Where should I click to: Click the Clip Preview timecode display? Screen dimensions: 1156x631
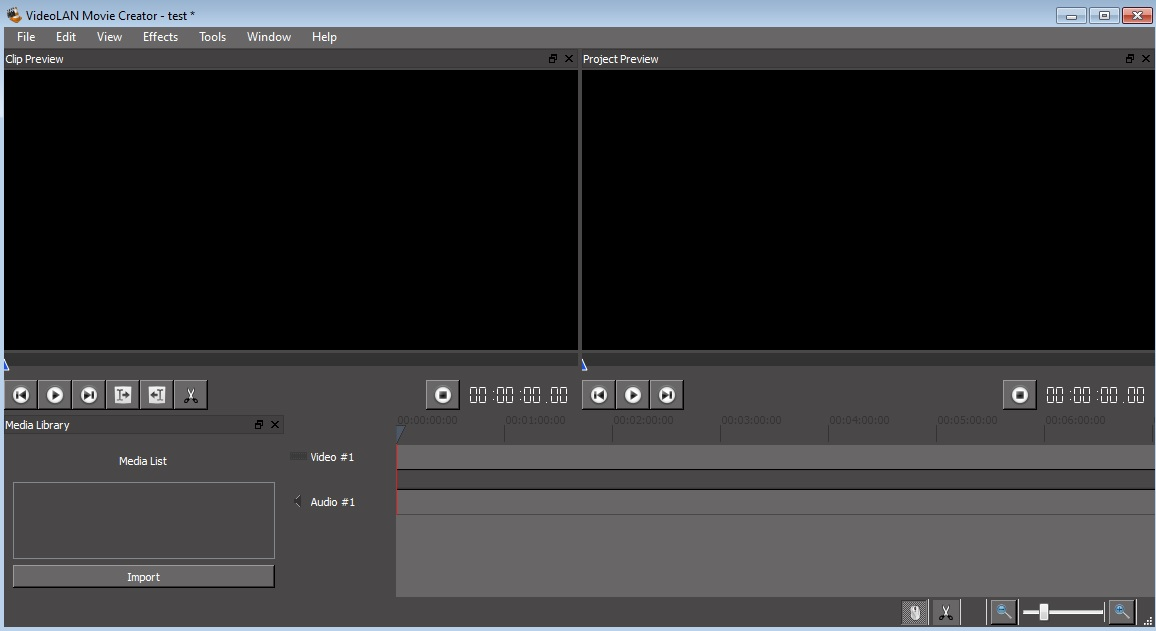point(518,395)
